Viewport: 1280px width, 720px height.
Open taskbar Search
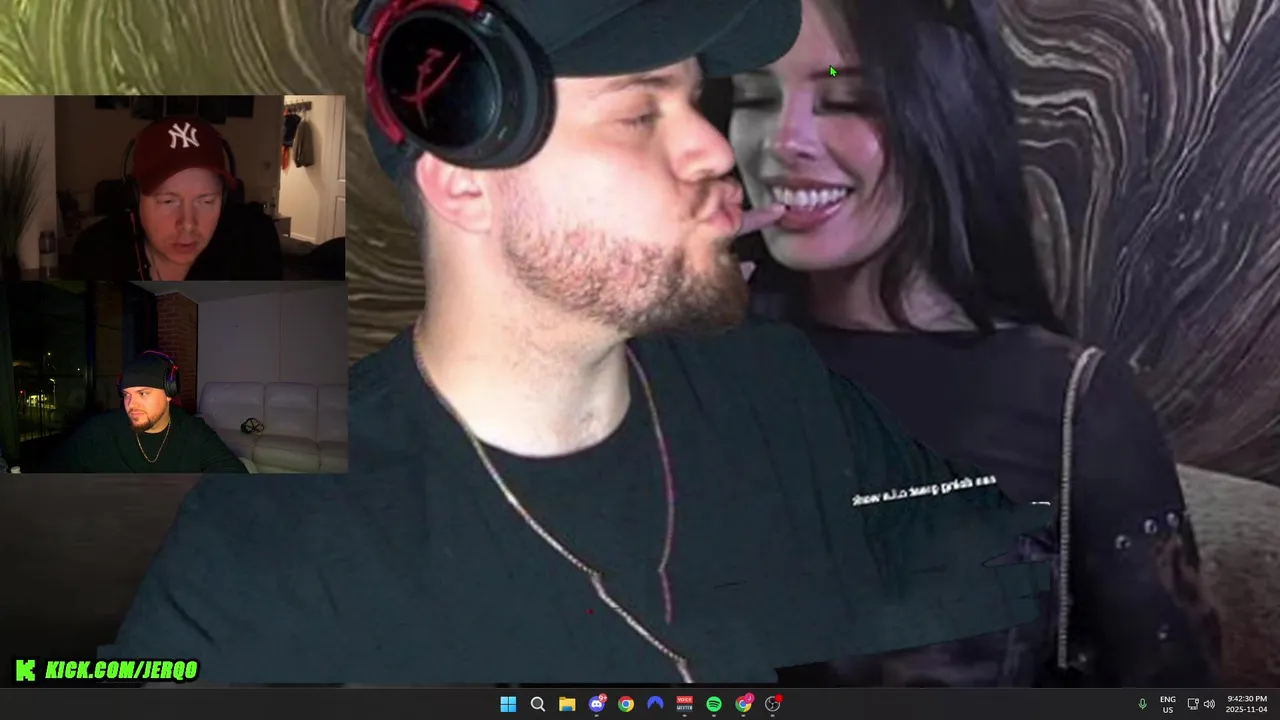tap(537, 704)
